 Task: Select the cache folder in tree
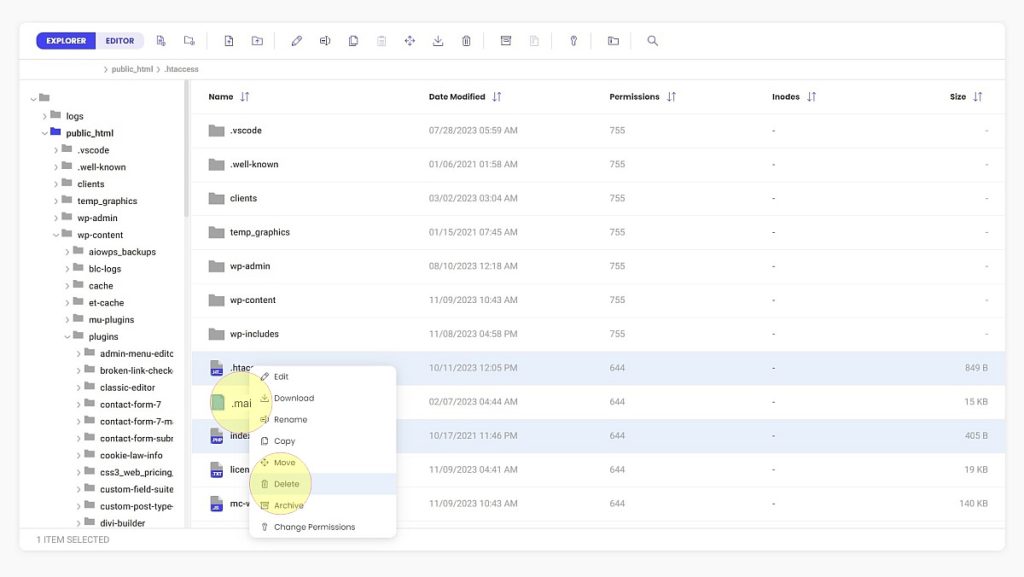pos(101,286)
